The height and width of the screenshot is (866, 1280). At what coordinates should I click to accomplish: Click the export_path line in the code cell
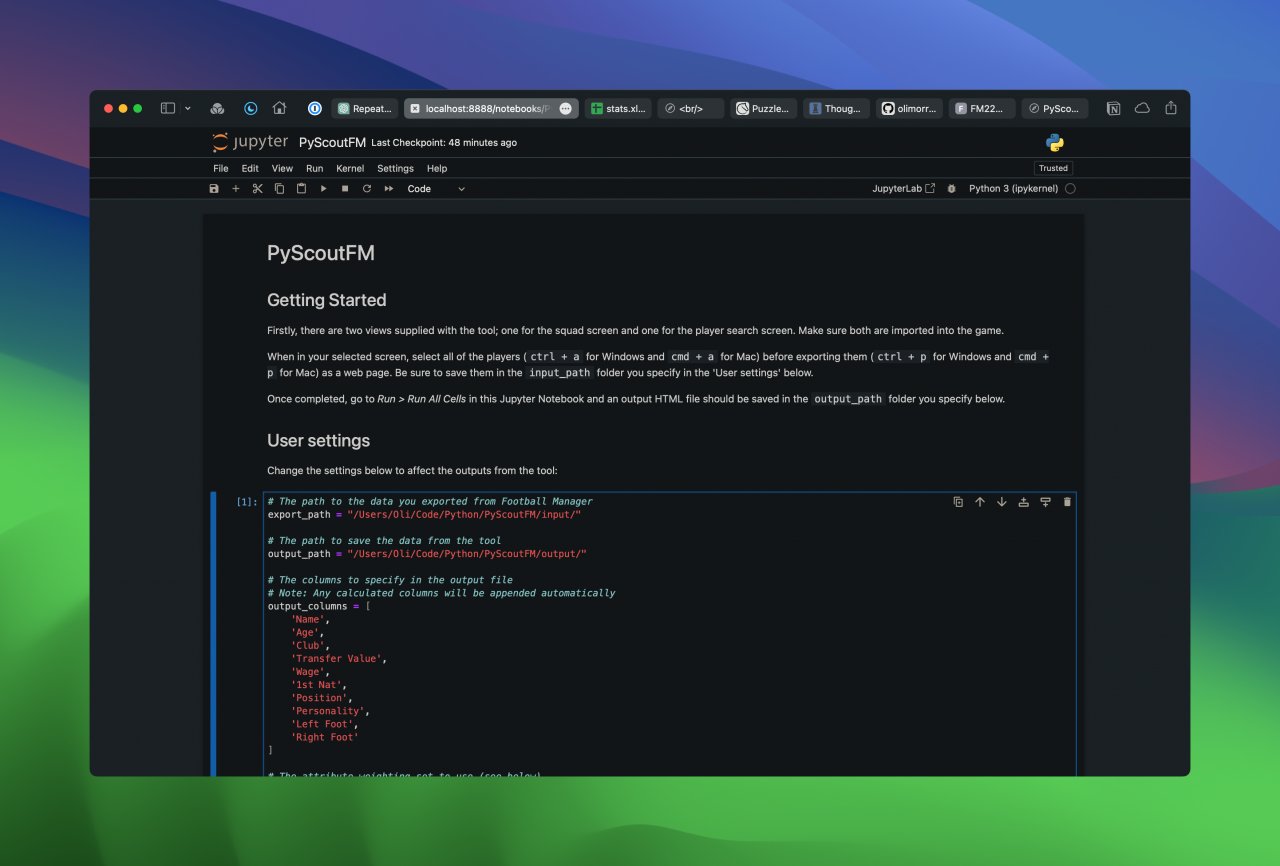(x=424, y=515)
